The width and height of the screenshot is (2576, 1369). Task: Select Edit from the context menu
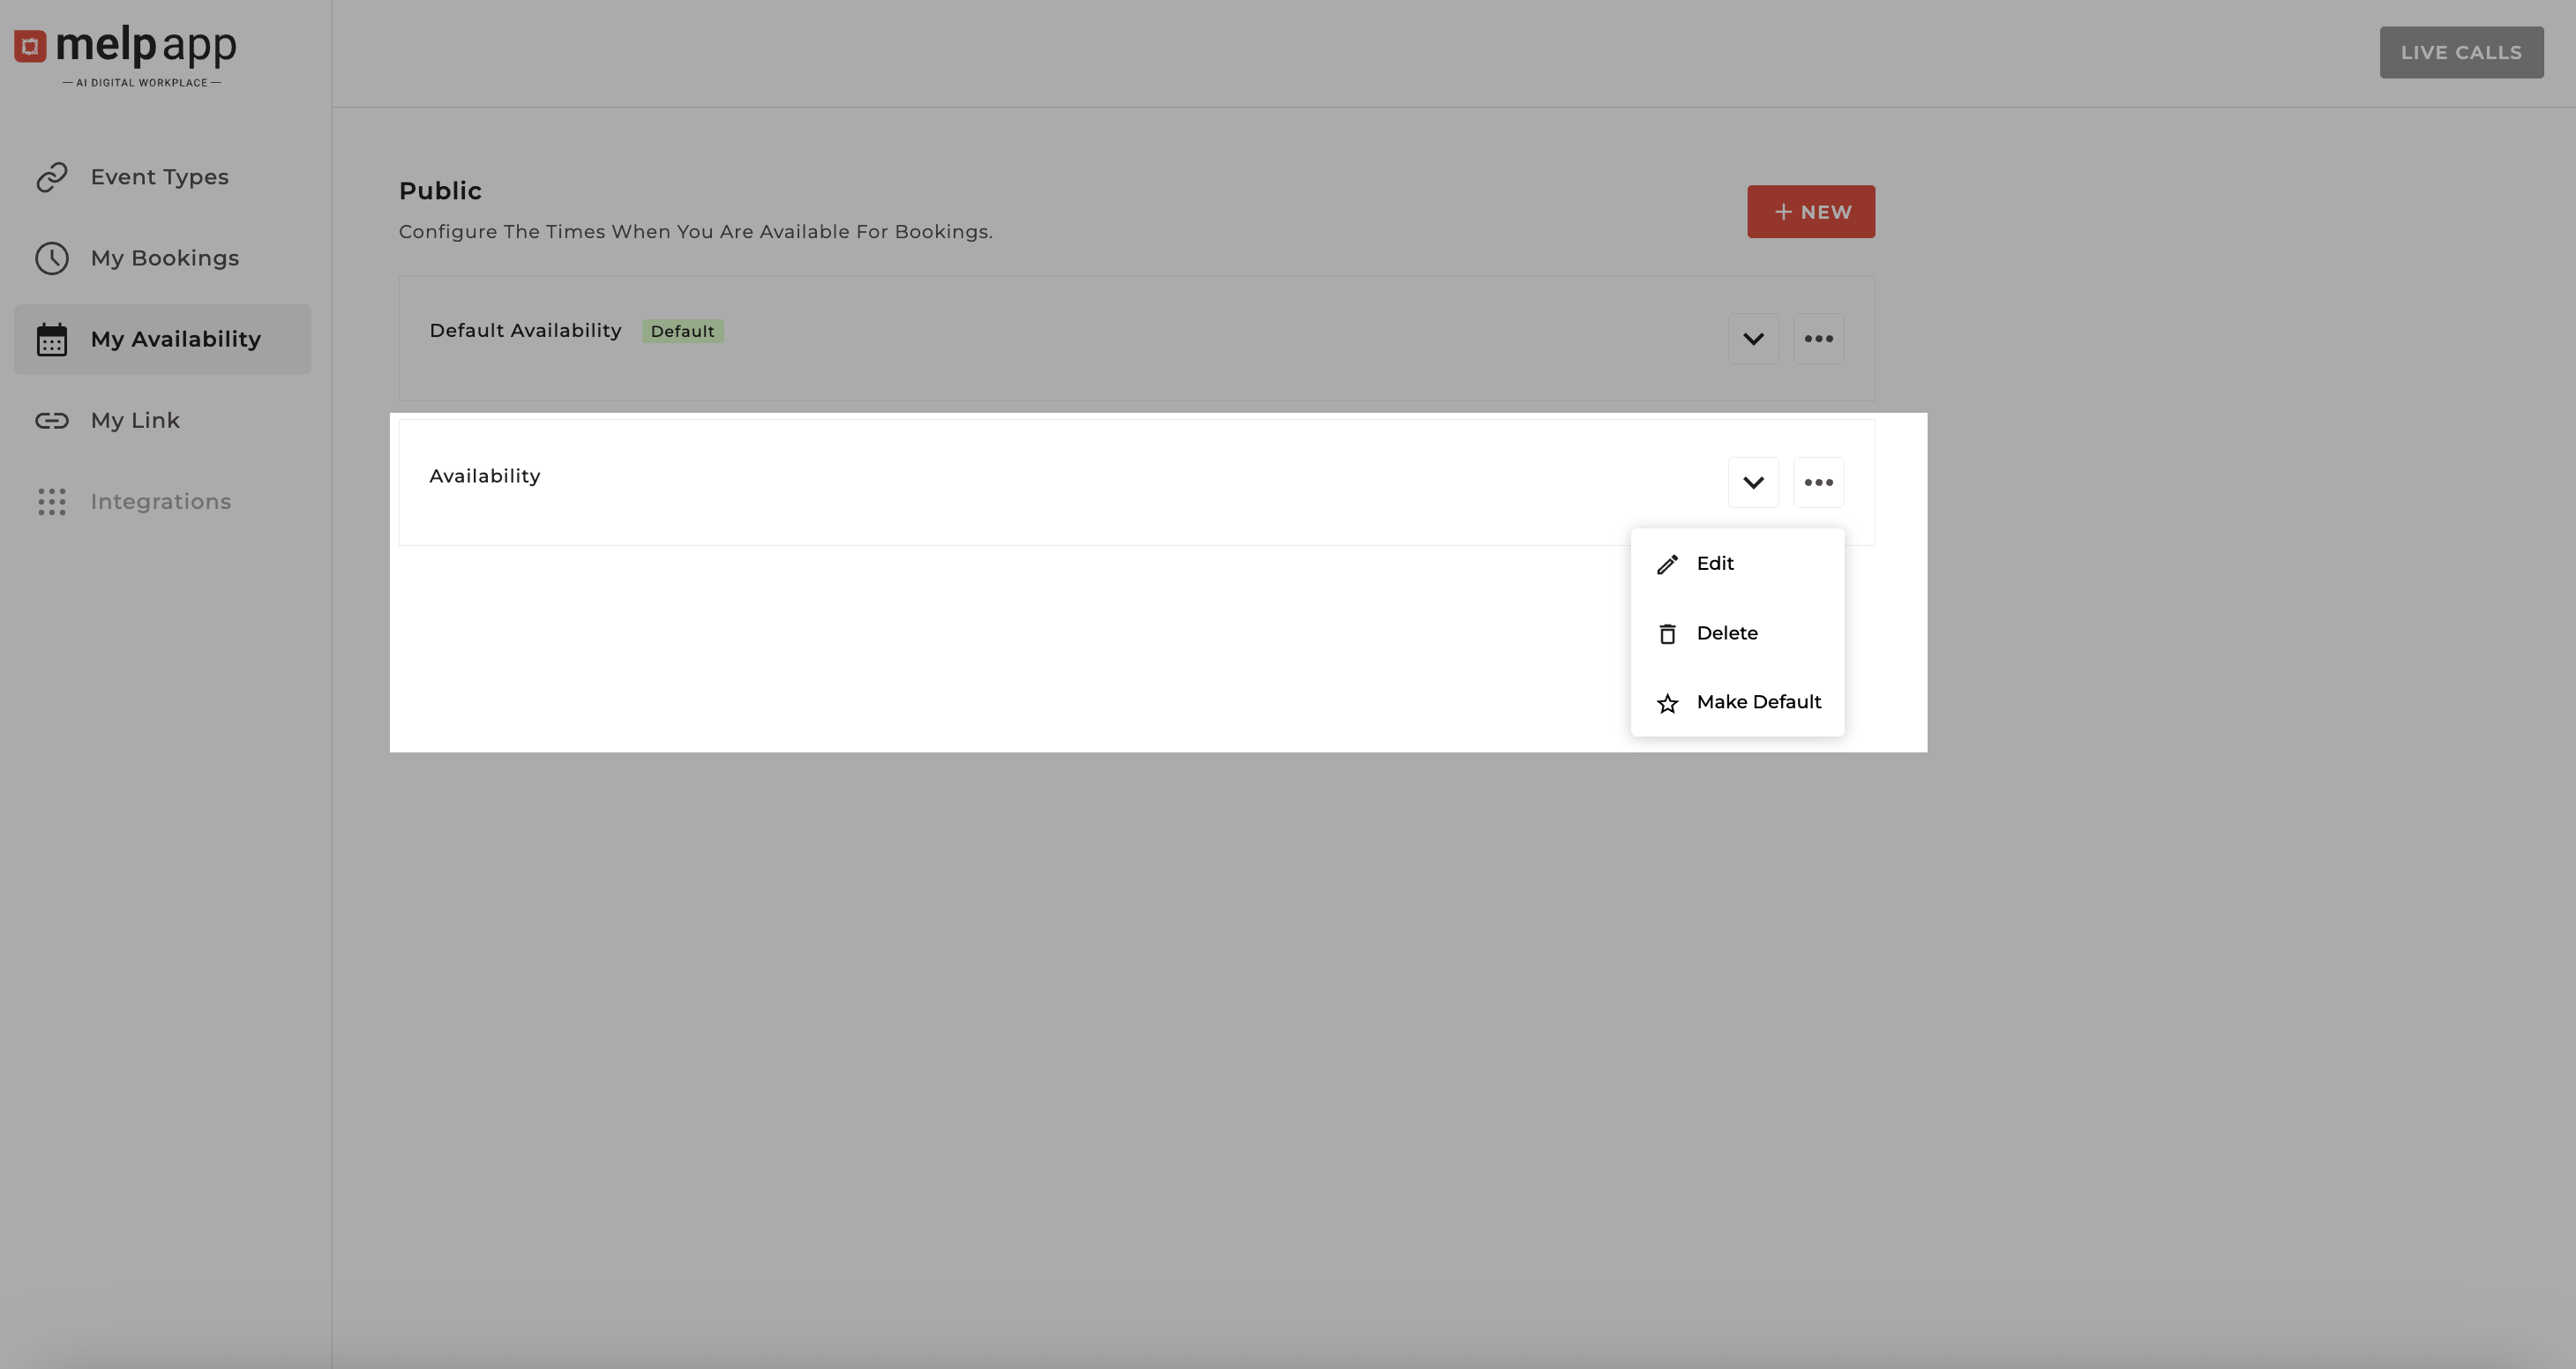coord(1714,563)
